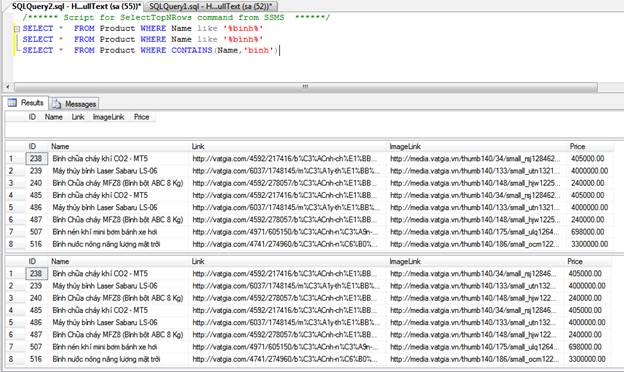
Task: Select 'Bình nén khí mini' name in second grid
Action: point(105,232)
